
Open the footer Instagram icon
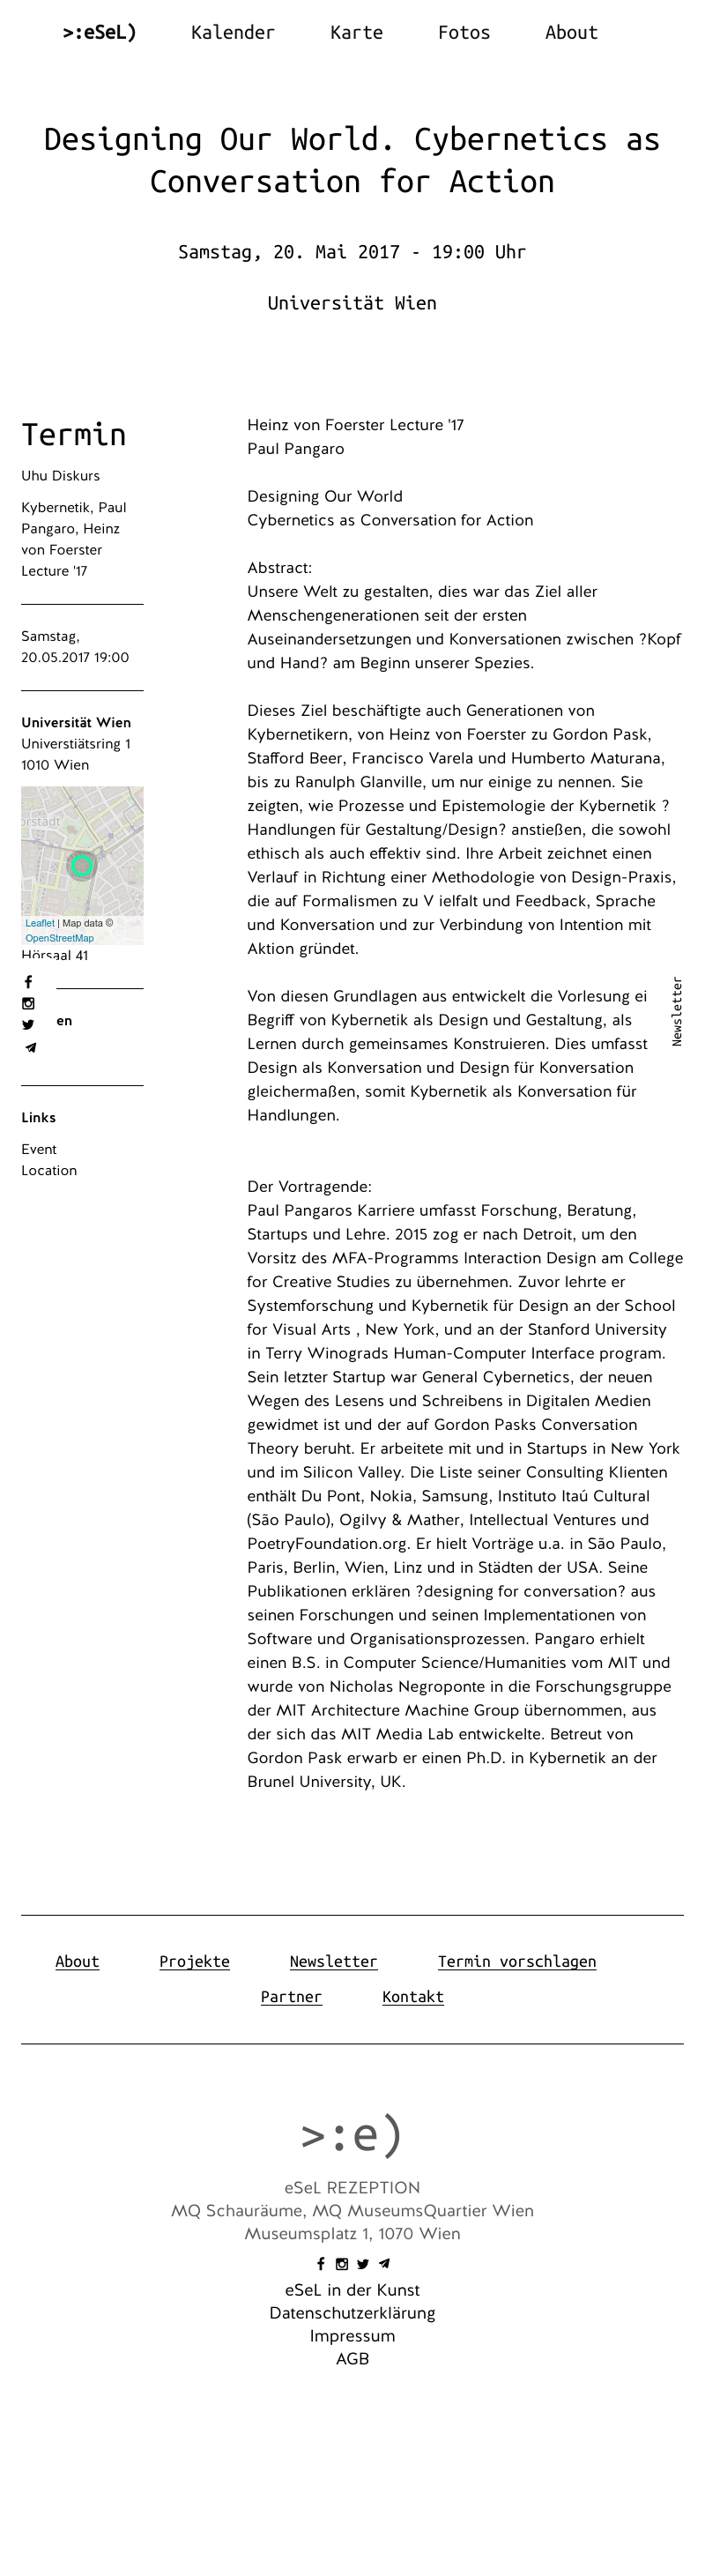click(342, 2264)
